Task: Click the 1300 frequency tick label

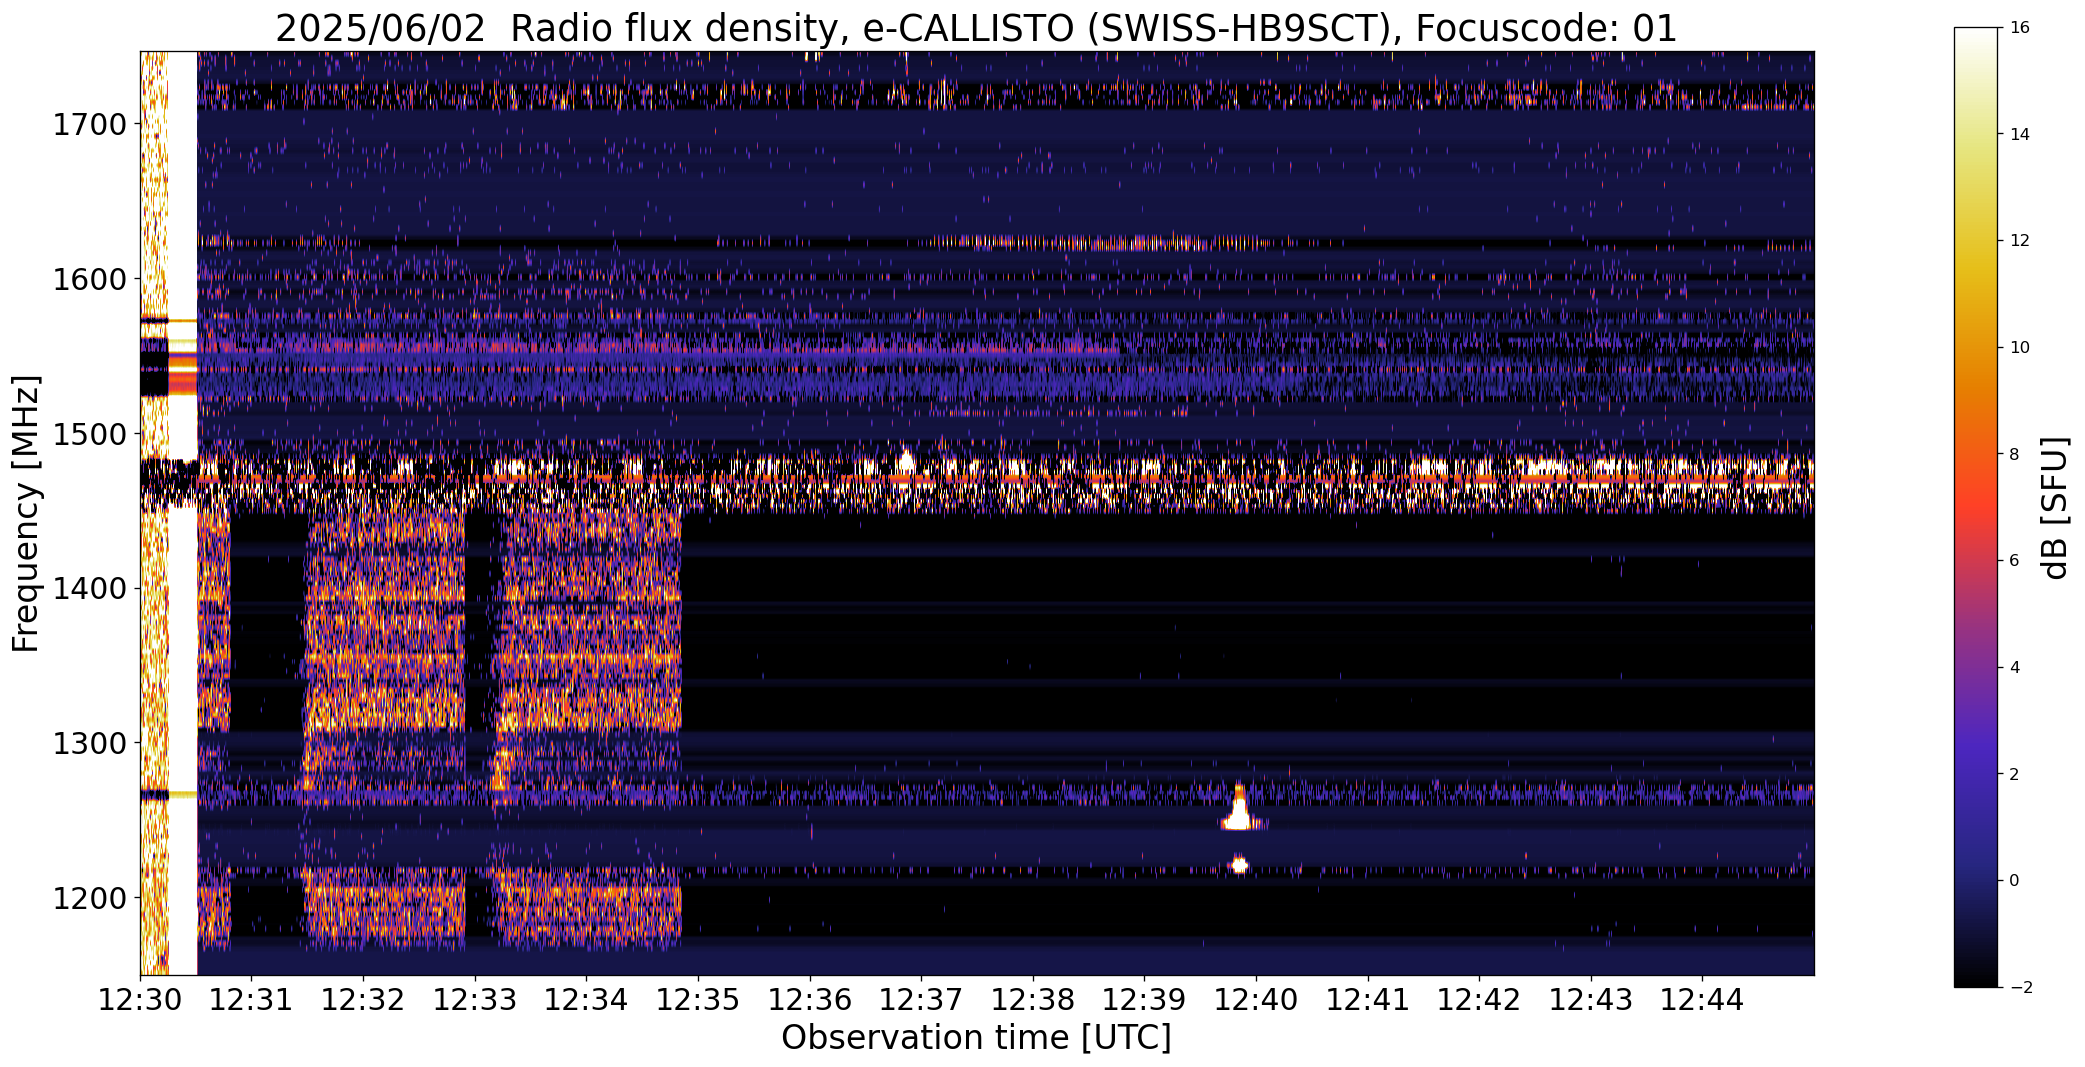Action: click(x=89, y=744)
